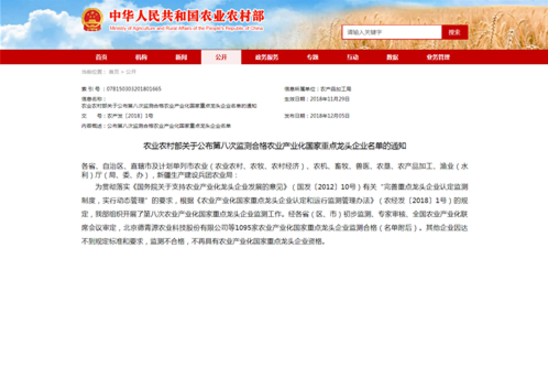The image size is (548, 366).
Task: Open the 新闻 navigation tab
Action: [181, 57]
